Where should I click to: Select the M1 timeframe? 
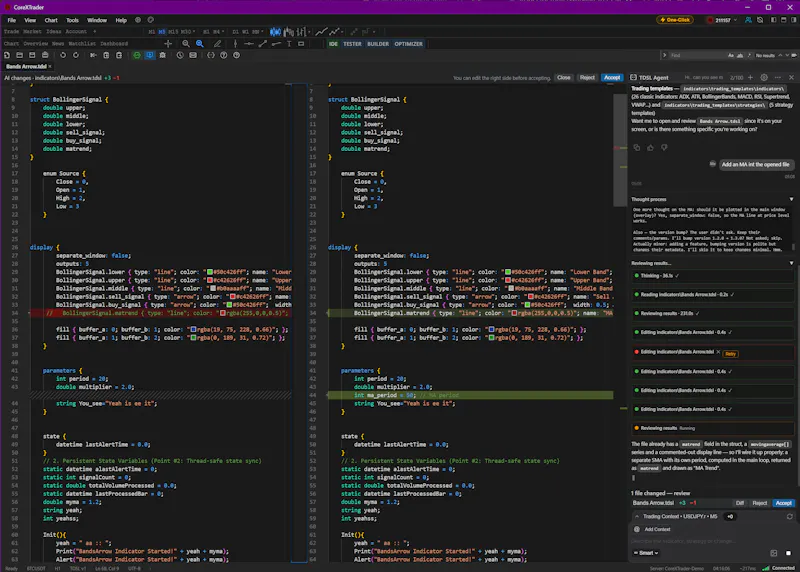[152, 32]
